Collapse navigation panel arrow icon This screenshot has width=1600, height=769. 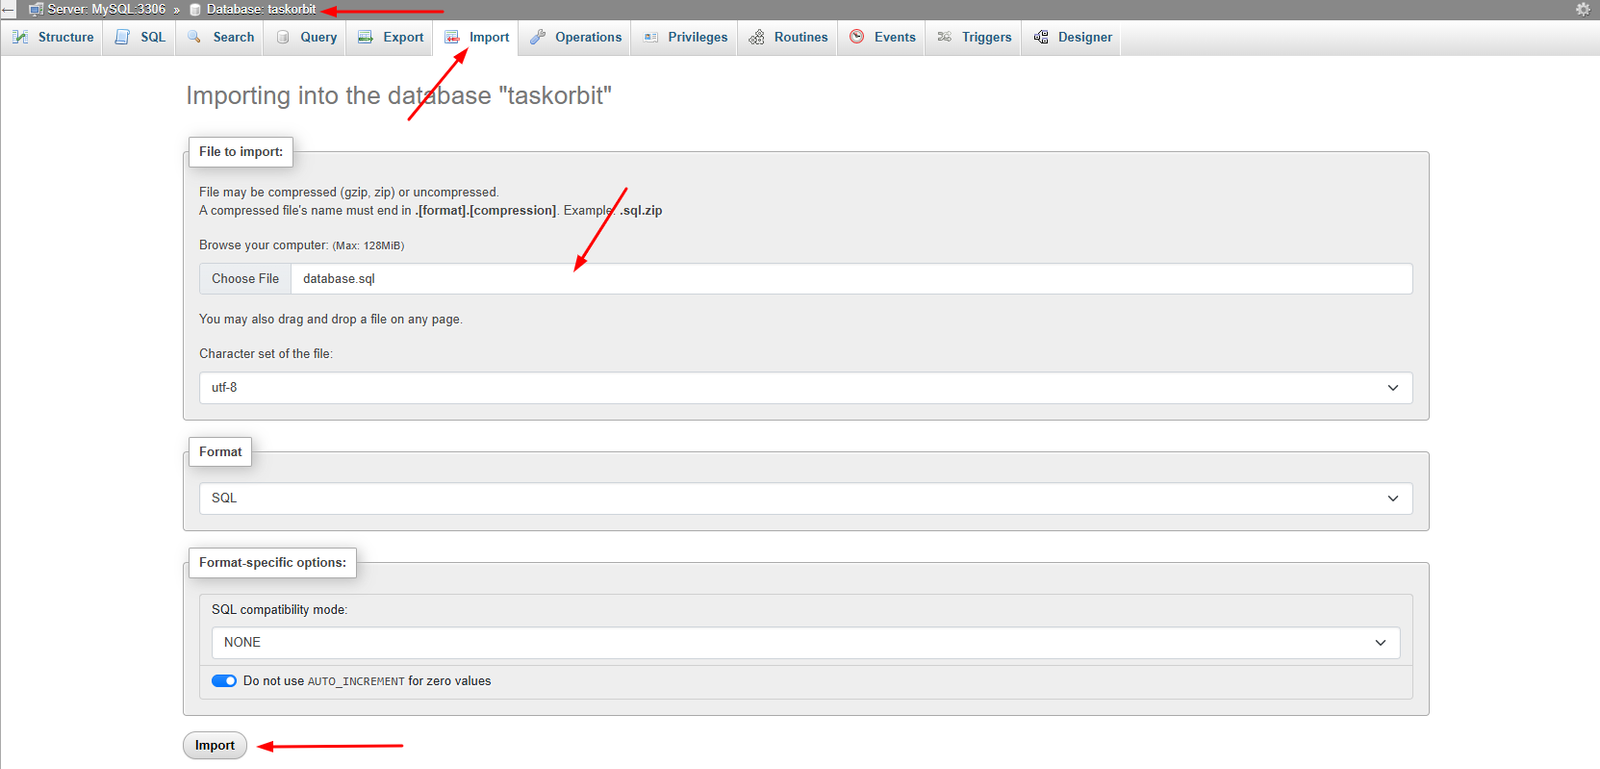click(x=8, y=9)
